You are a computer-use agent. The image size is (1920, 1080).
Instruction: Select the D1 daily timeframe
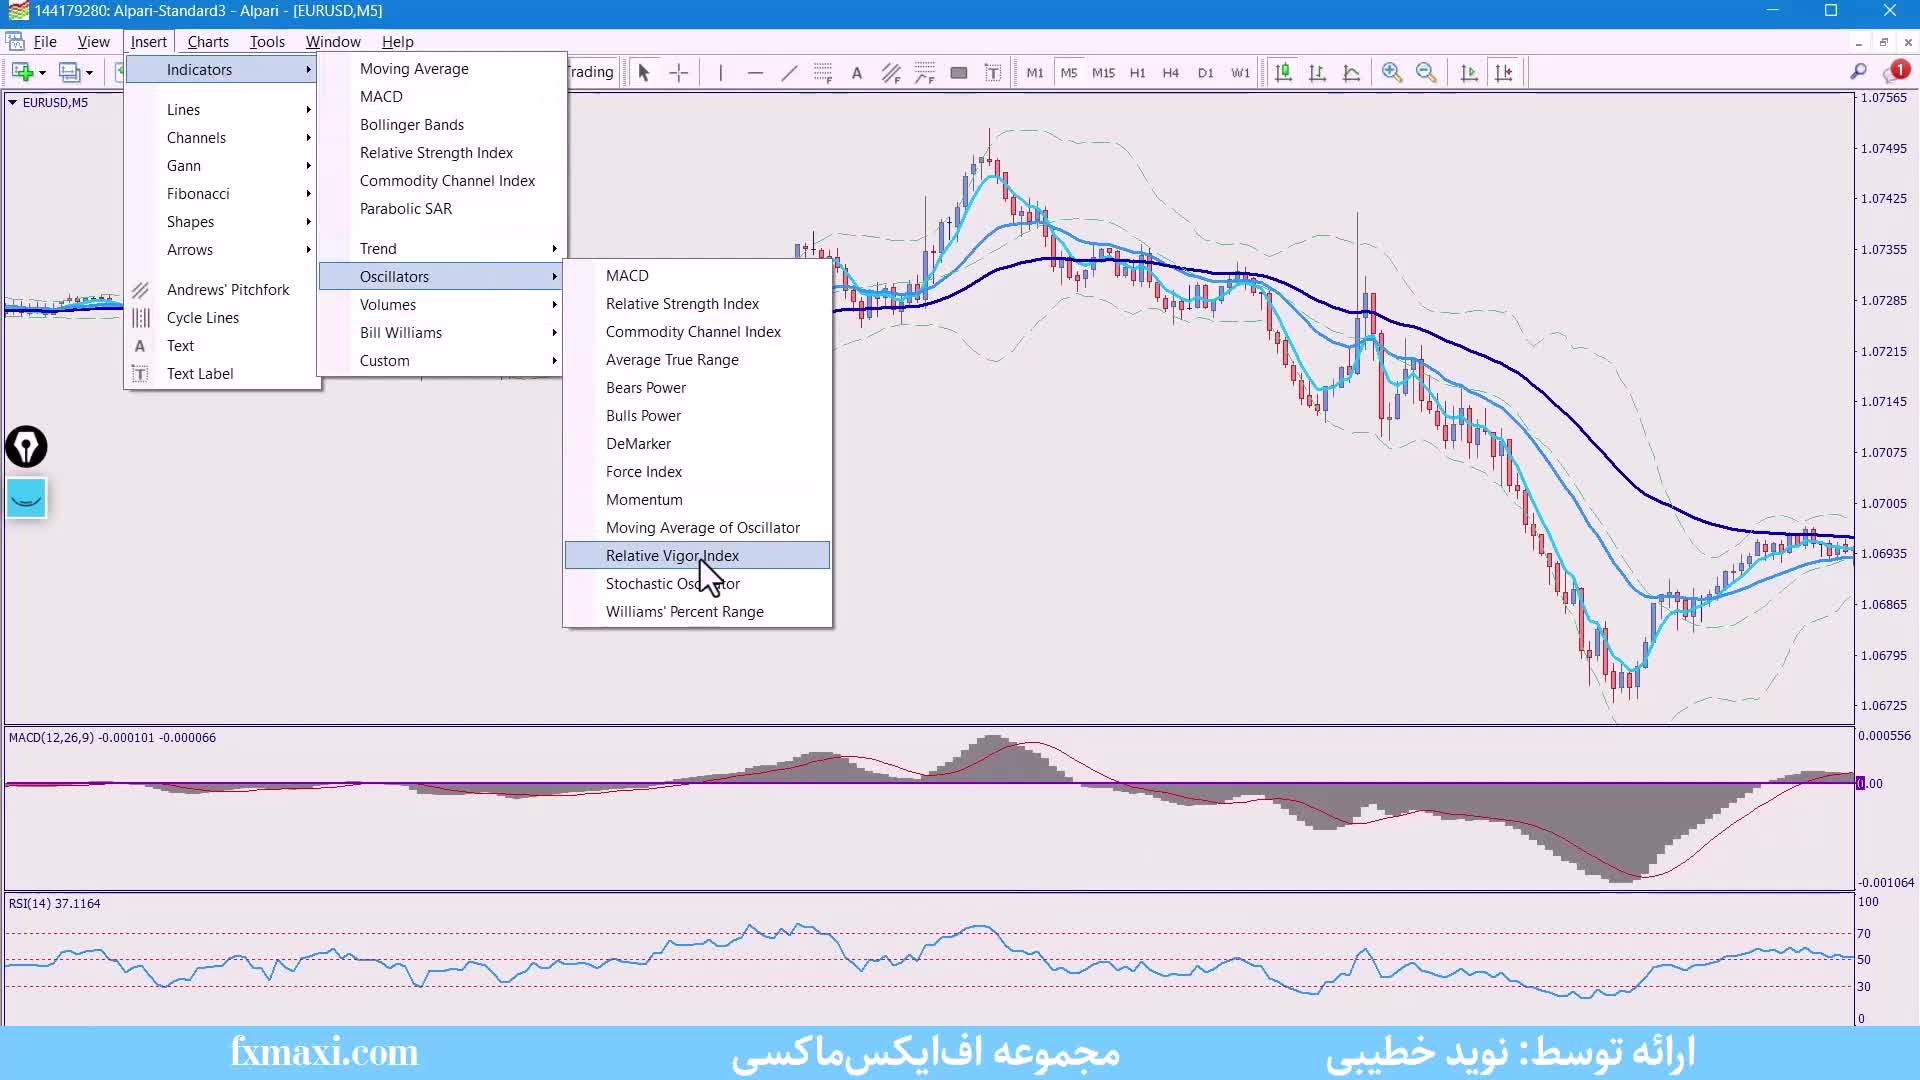[1206, 72]
